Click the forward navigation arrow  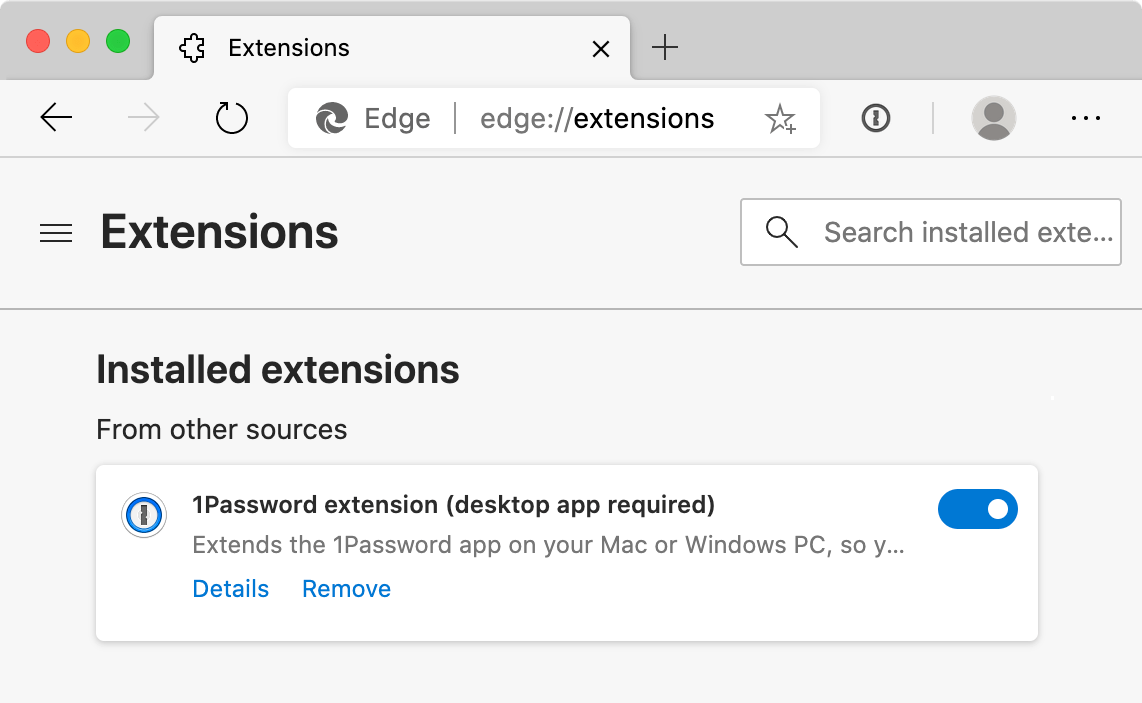pyautogui.click(x=143, y=117)
